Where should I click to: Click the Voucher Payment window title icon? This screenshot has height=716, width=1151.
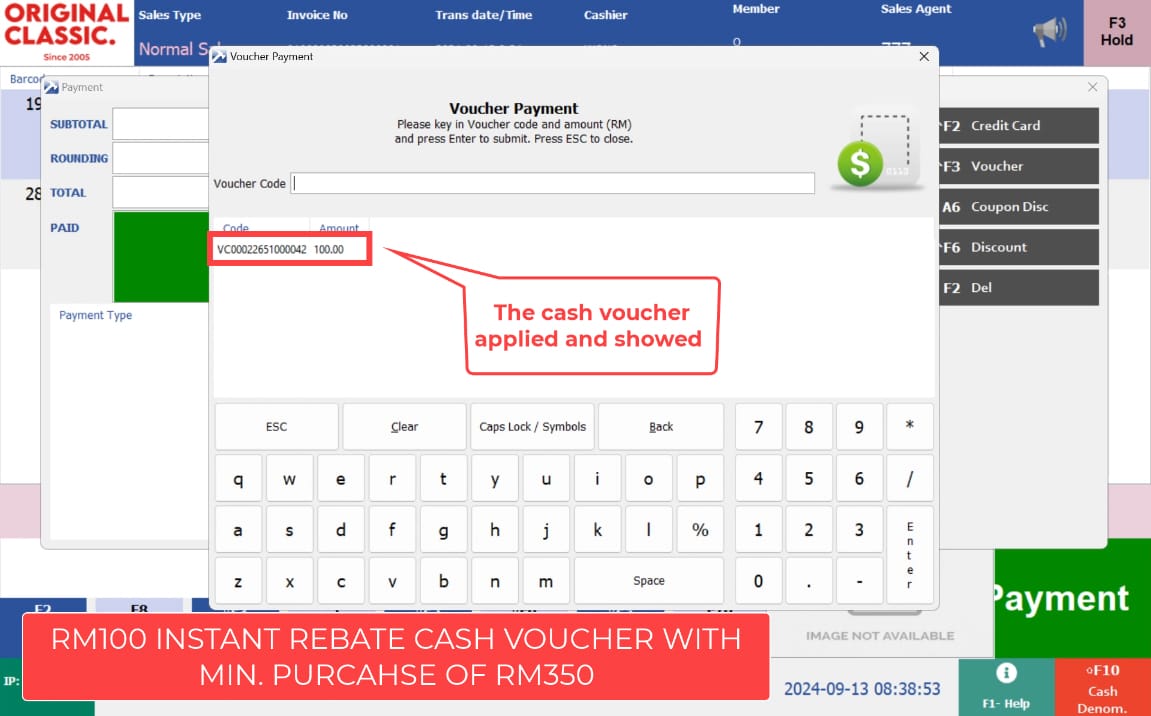(219, 57)
